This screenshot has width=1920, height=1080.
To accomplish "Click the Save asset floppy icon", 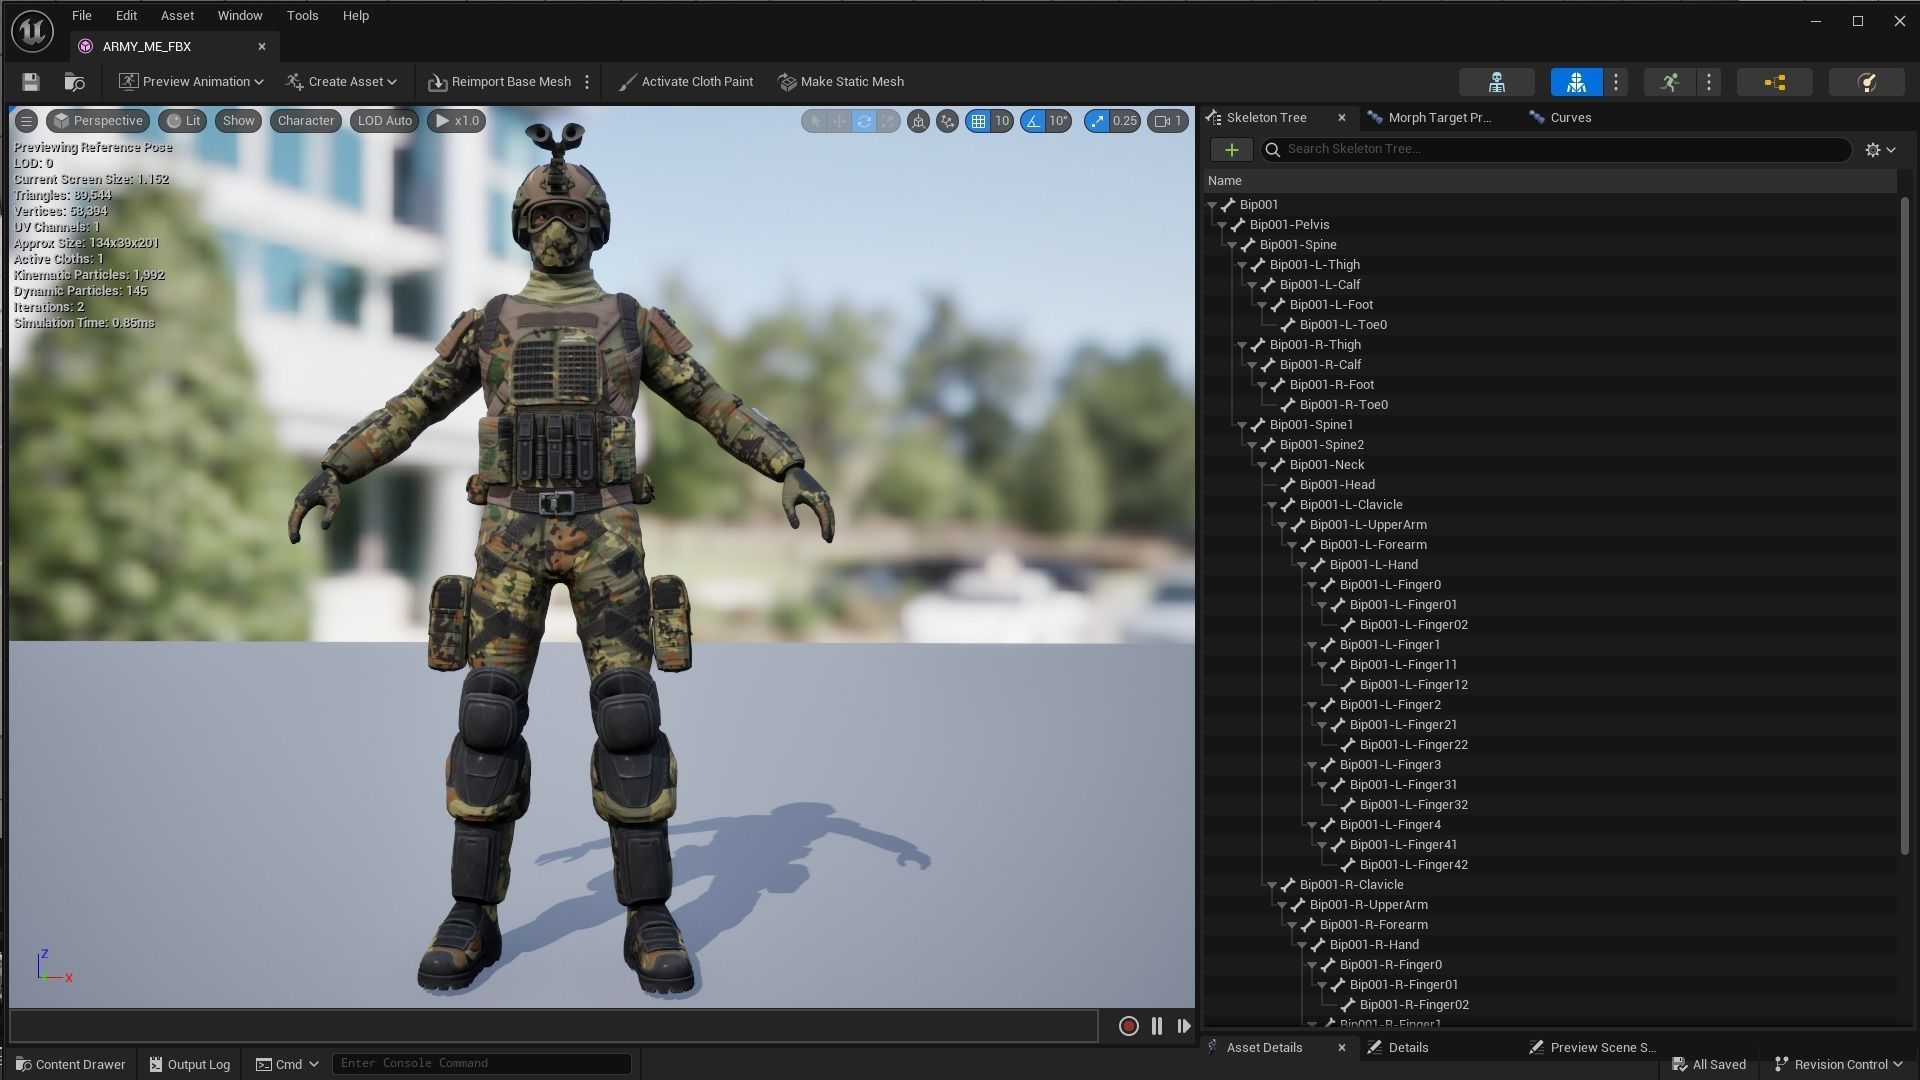I will [x=31, y=82].
